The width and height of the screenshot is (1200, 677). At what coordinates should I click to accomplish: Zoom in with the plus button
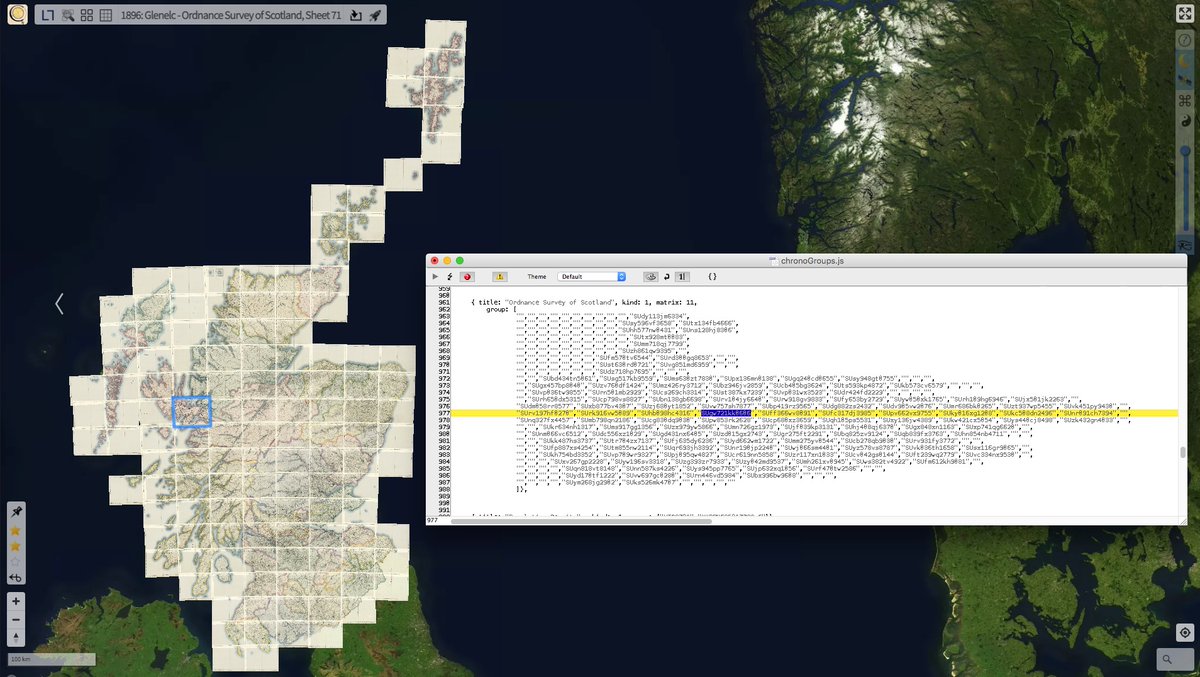16,602
